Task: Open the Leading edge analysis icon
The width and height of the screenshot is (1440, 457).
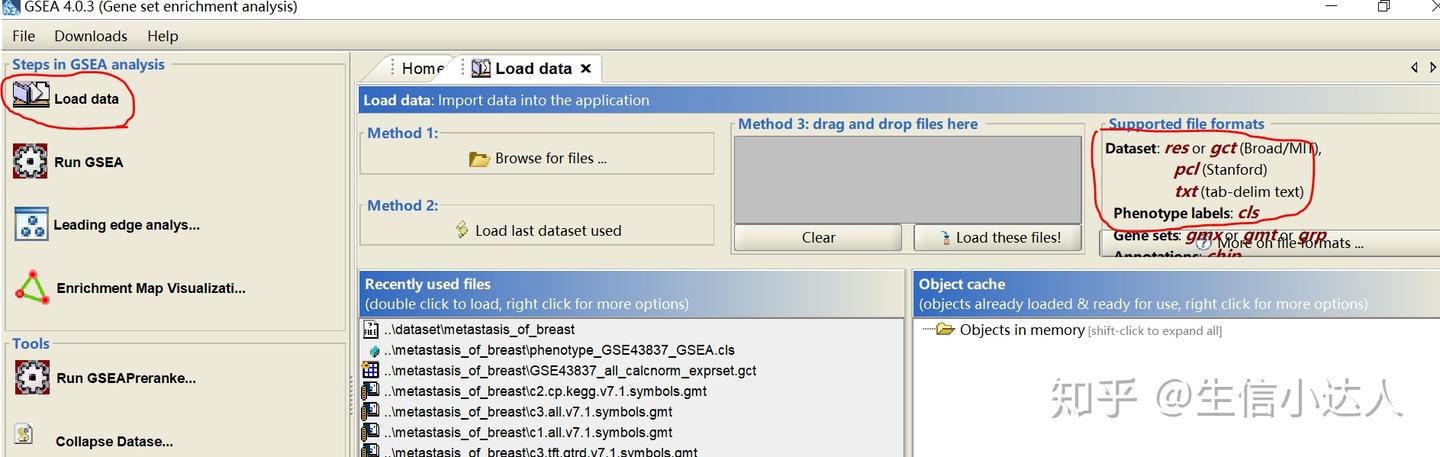Action: pyautogui.click(x=31, y=224)
